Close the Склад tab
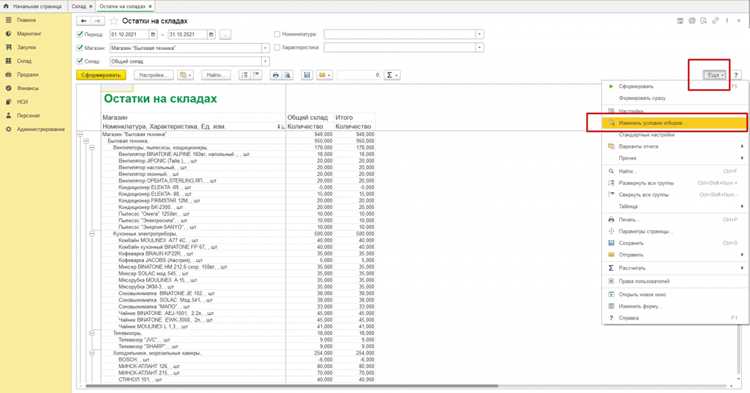Image resolution: width=750 pixels, height=393 pixels. click(91, 6)
